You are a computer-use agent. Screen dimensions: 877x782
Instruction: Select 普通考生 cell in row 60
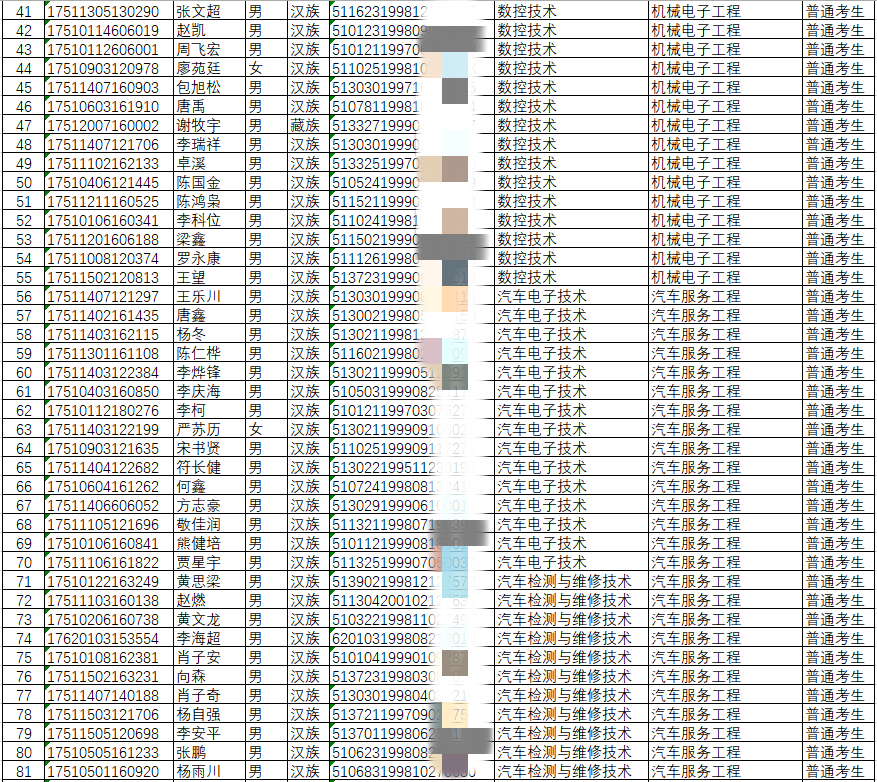[x=835, y=372]
